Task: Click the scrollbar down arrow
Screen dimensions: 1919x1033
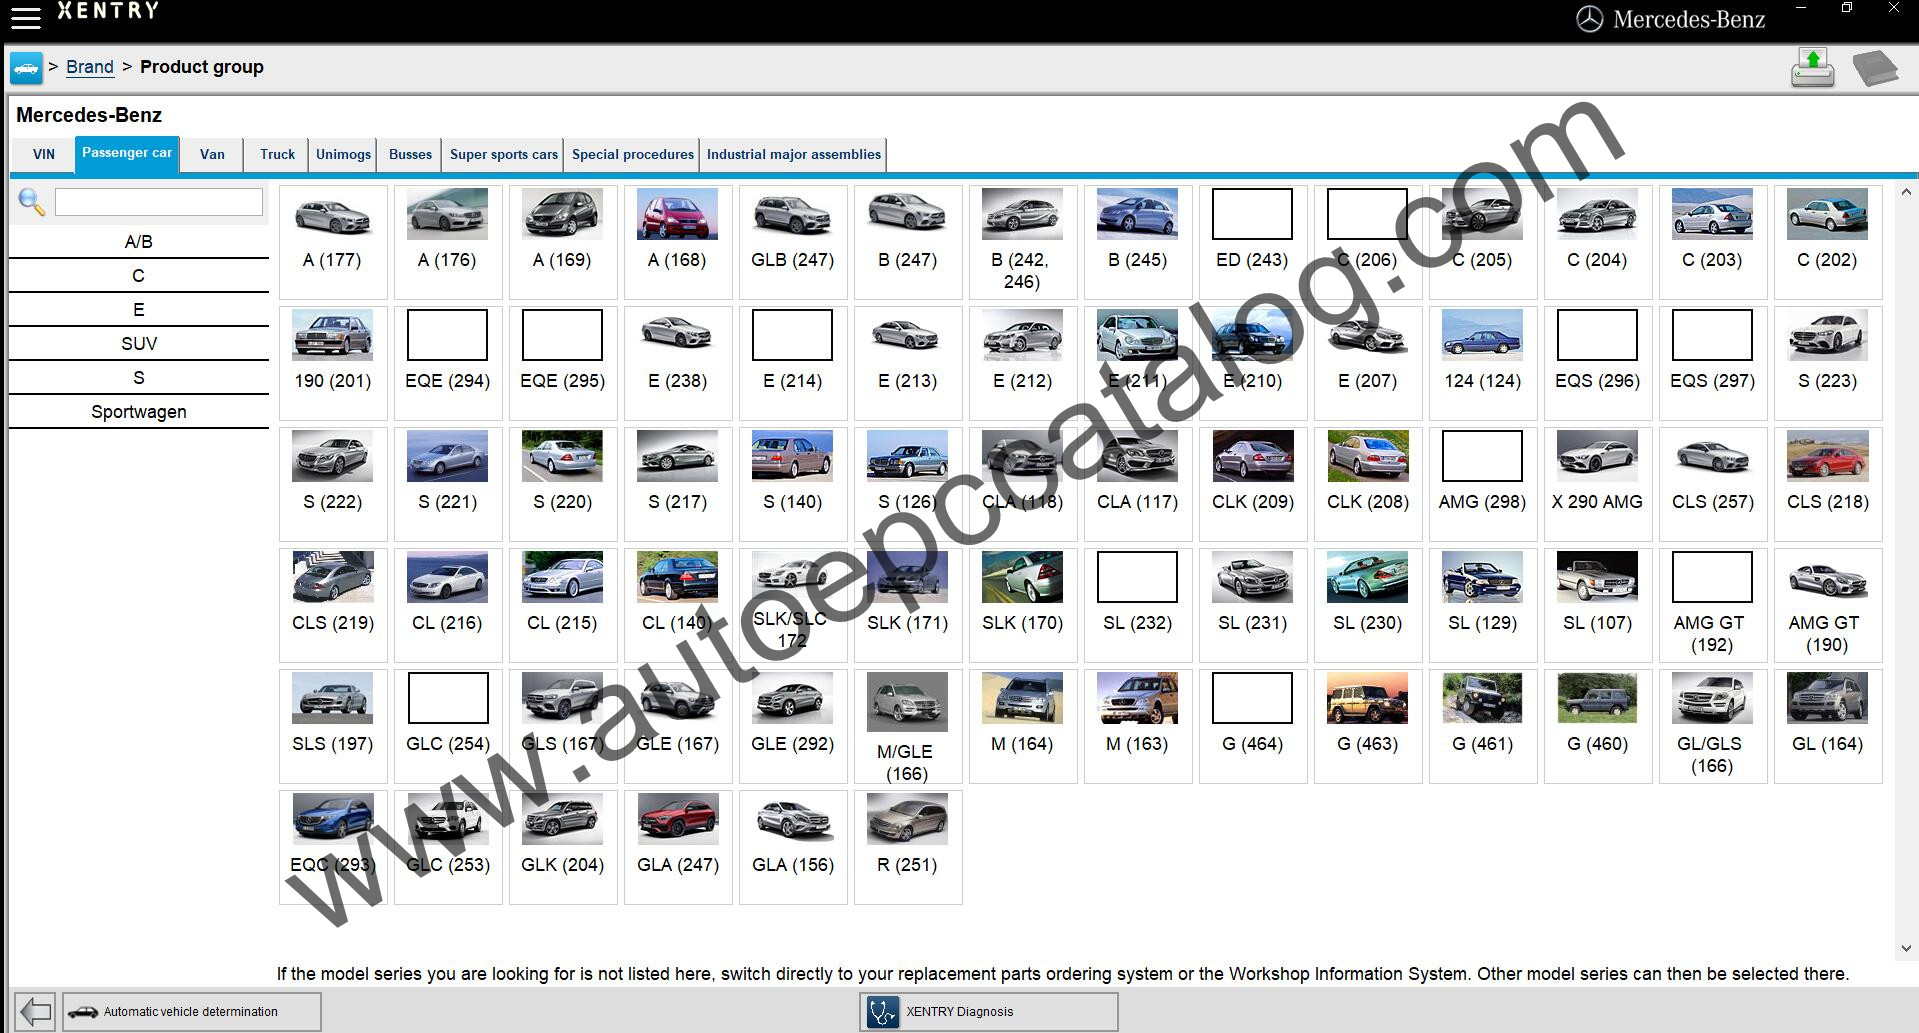Action: click(x=1906, y=948)
